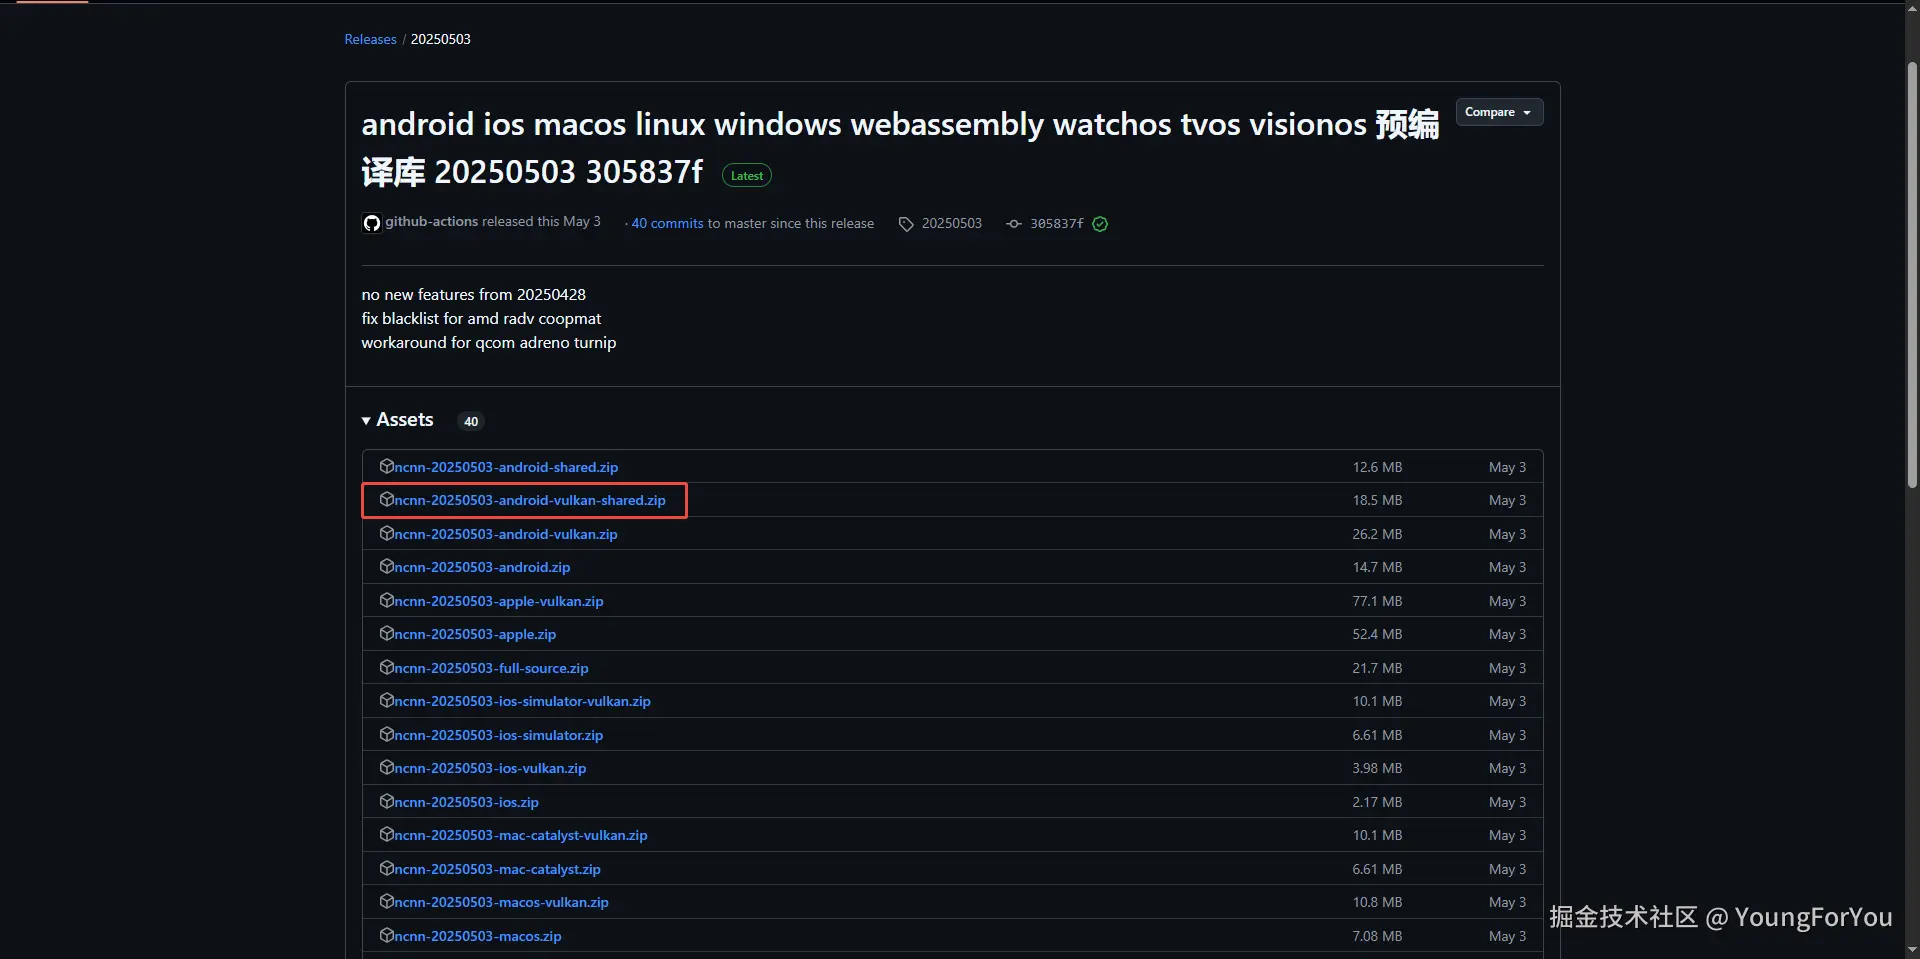The height and width of the screenshot is (959, 1920).
Task: Click the 3.98 MB size text
Action: [x=1377, y=768]
